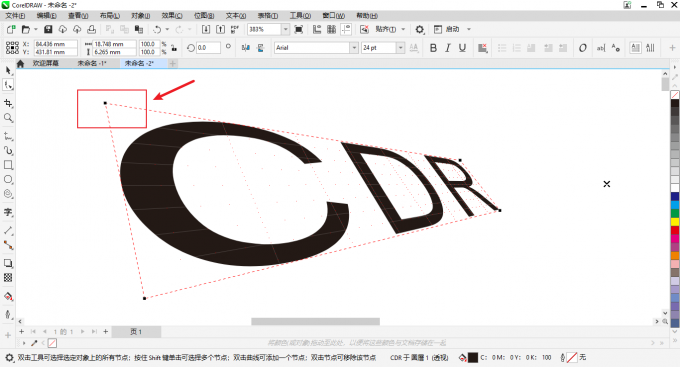Open the zoom level dropdown
The height and width of the screenshot is (367, 680).
coord(285,29)
